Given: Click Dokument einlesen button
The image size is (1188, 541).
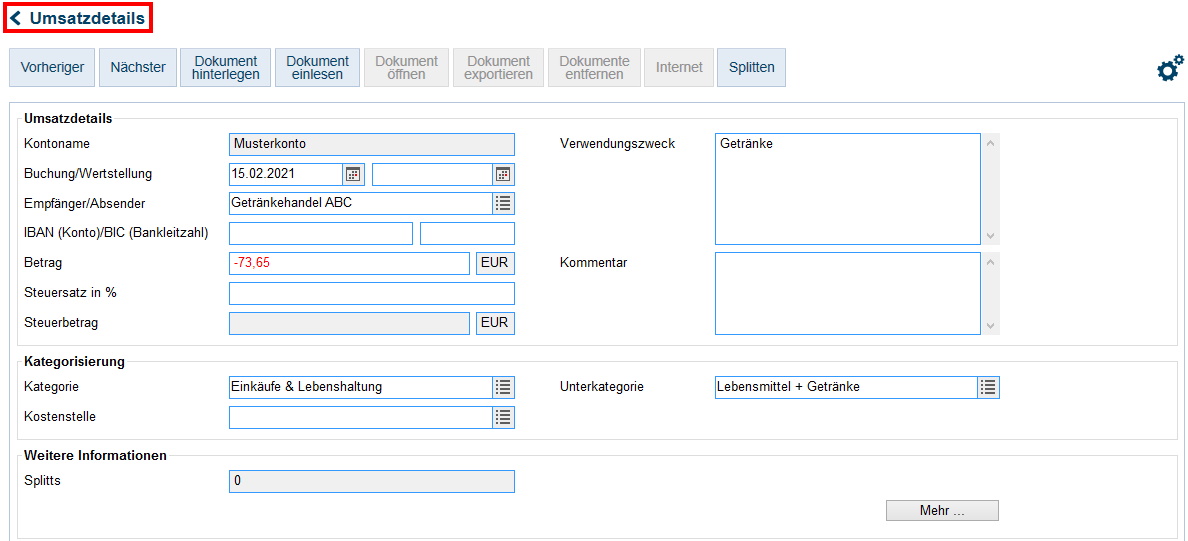Looking at the screenshot, I should click(317, 68).
